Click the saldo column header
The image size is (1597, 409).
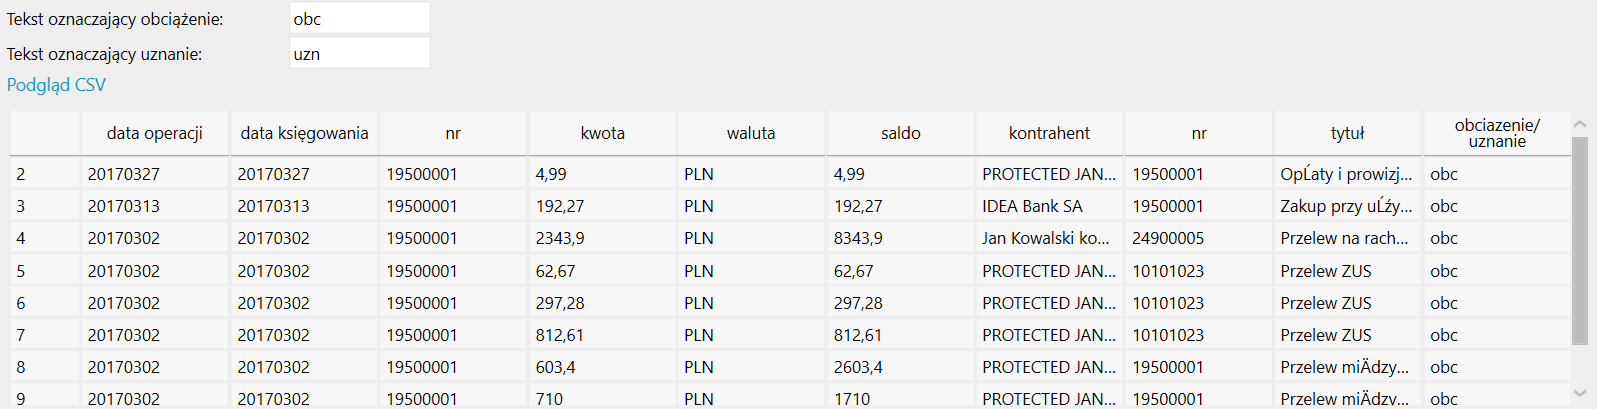coord(901,133)
